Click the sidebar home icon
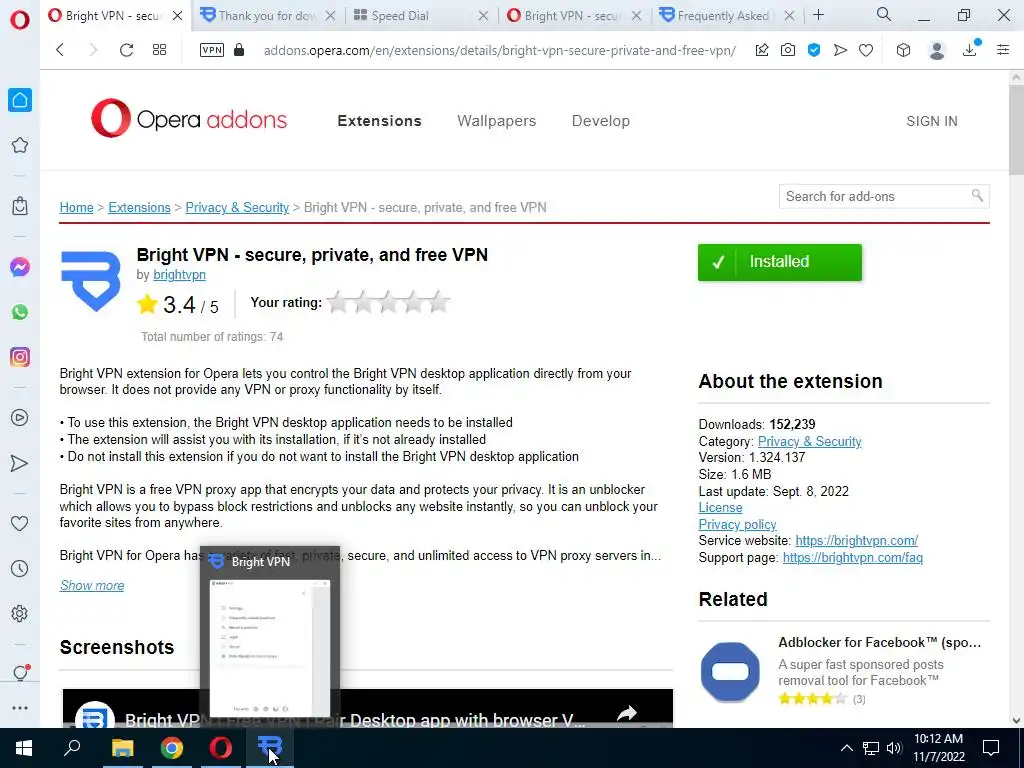1024x768 pixels. pyautogui.click(x=20, y=100)
